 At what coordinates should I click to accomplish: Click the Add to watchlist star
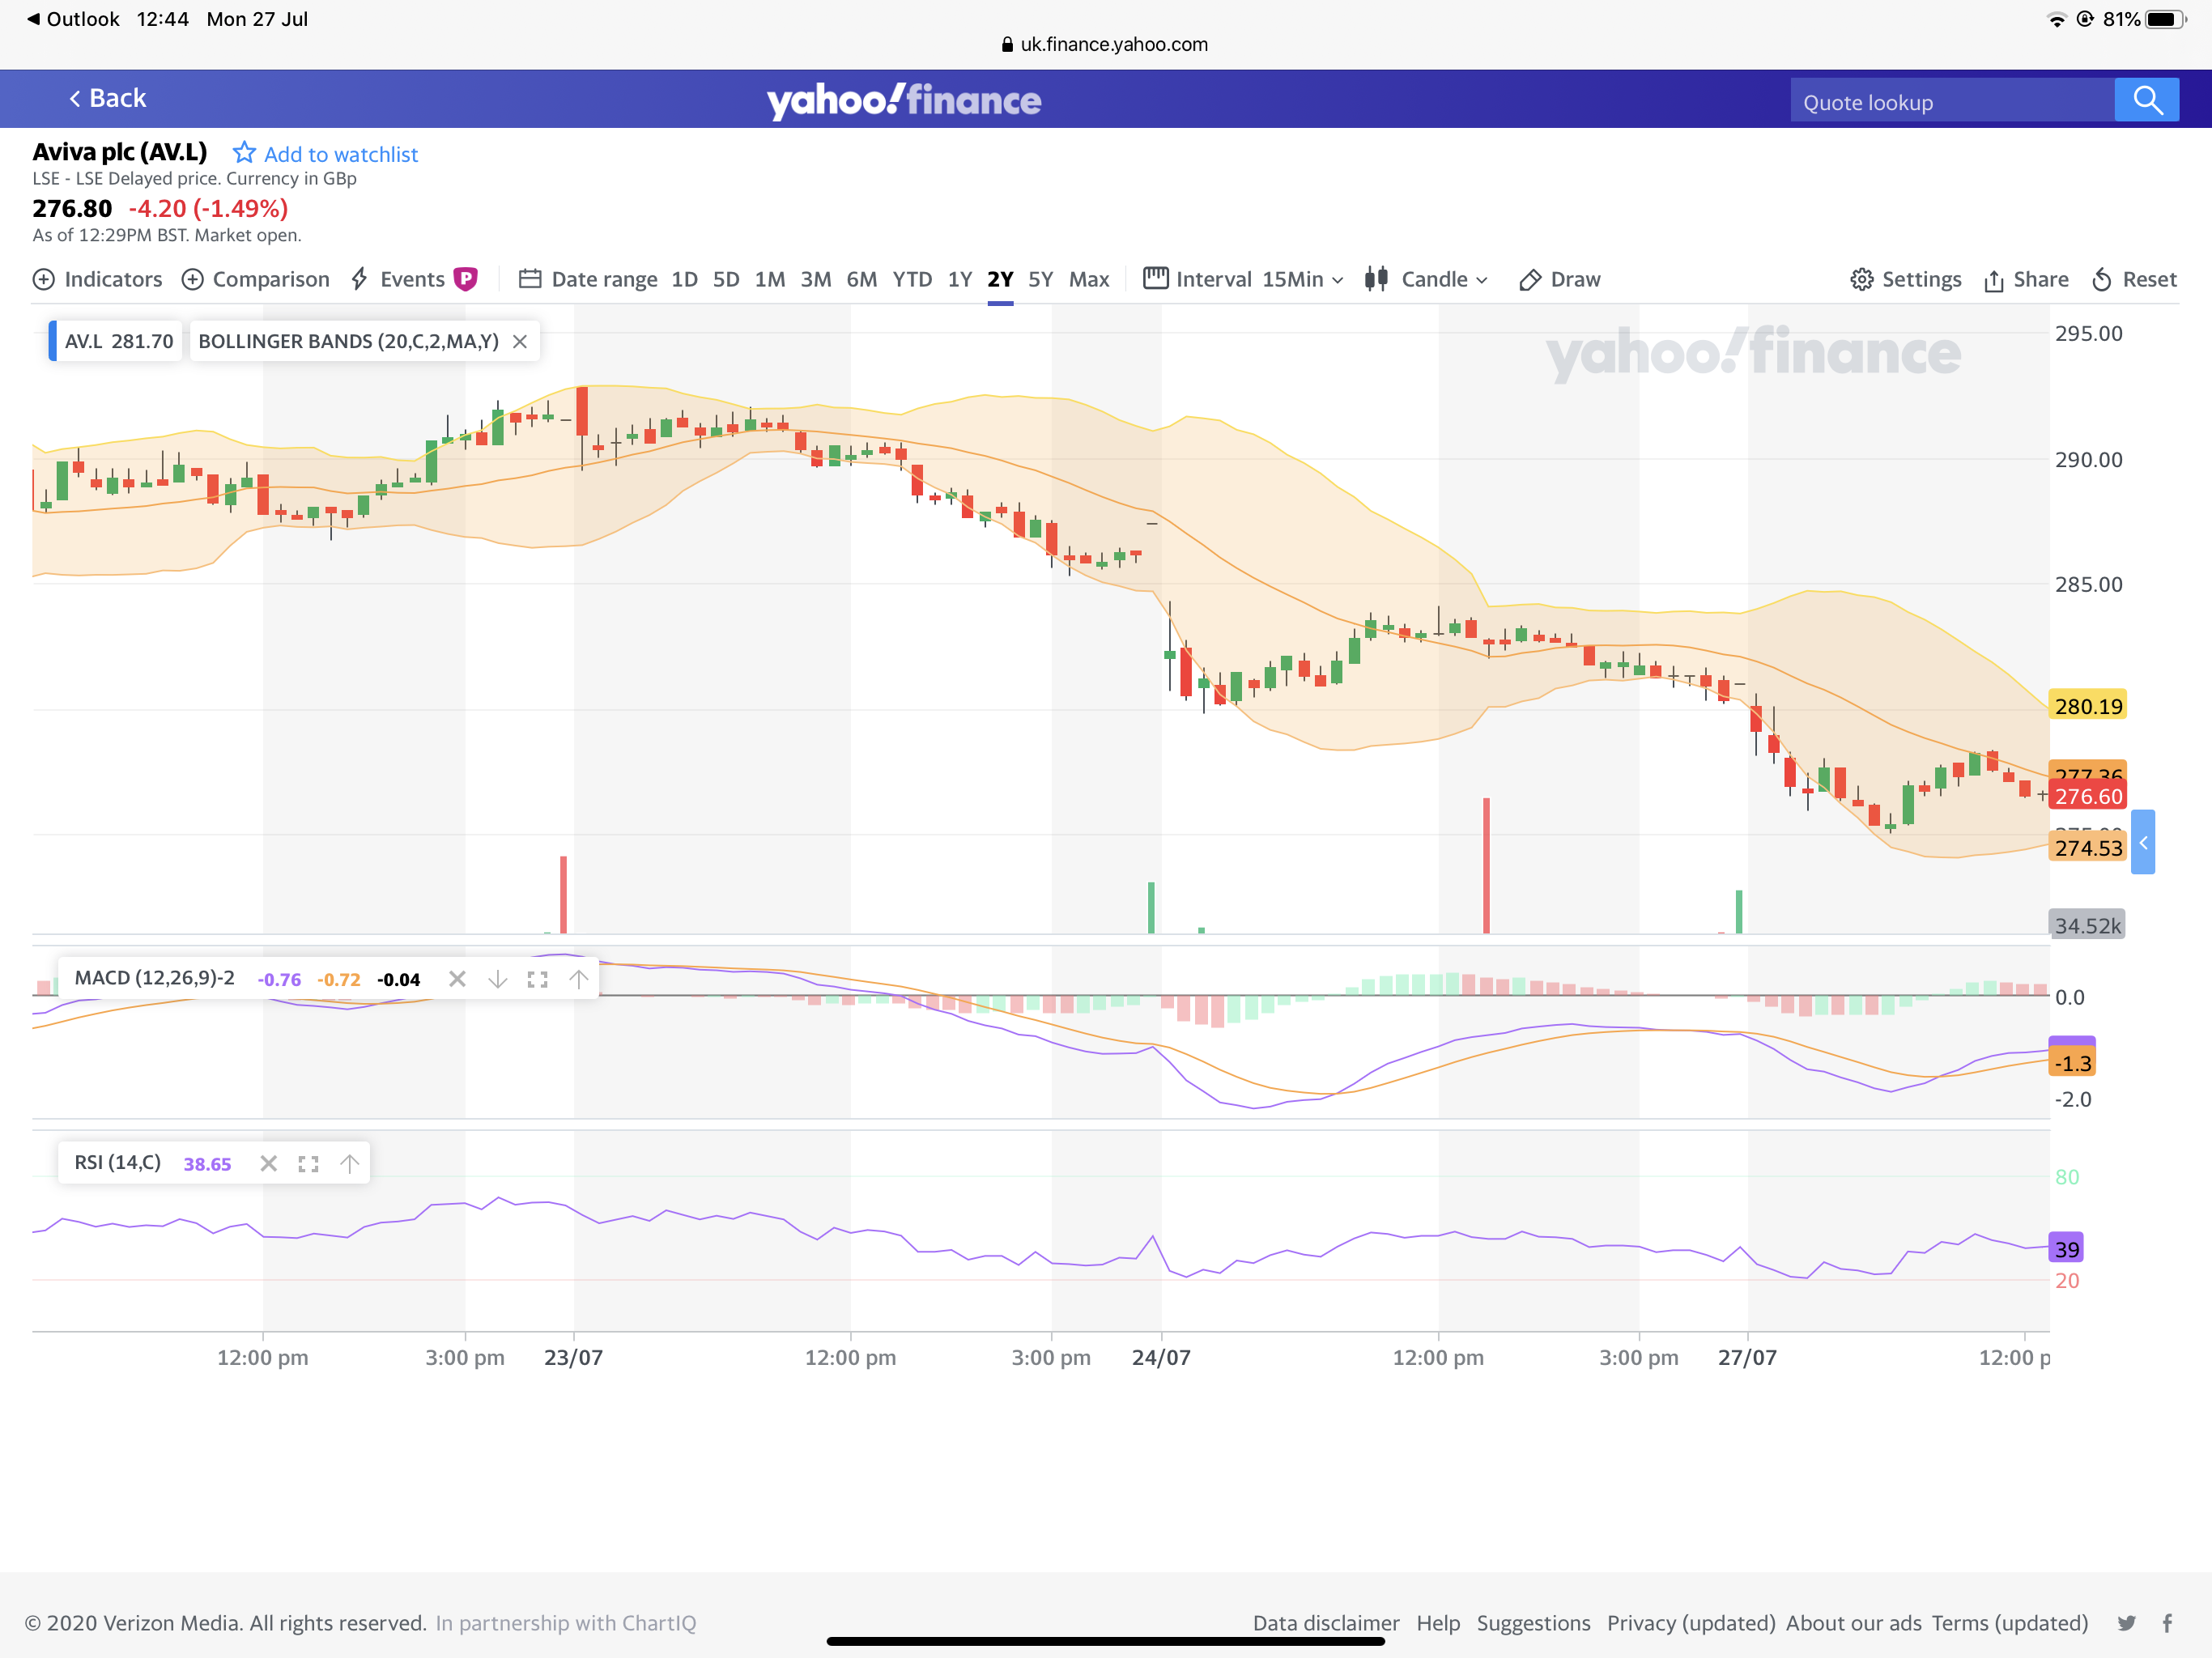click(244, 153)
